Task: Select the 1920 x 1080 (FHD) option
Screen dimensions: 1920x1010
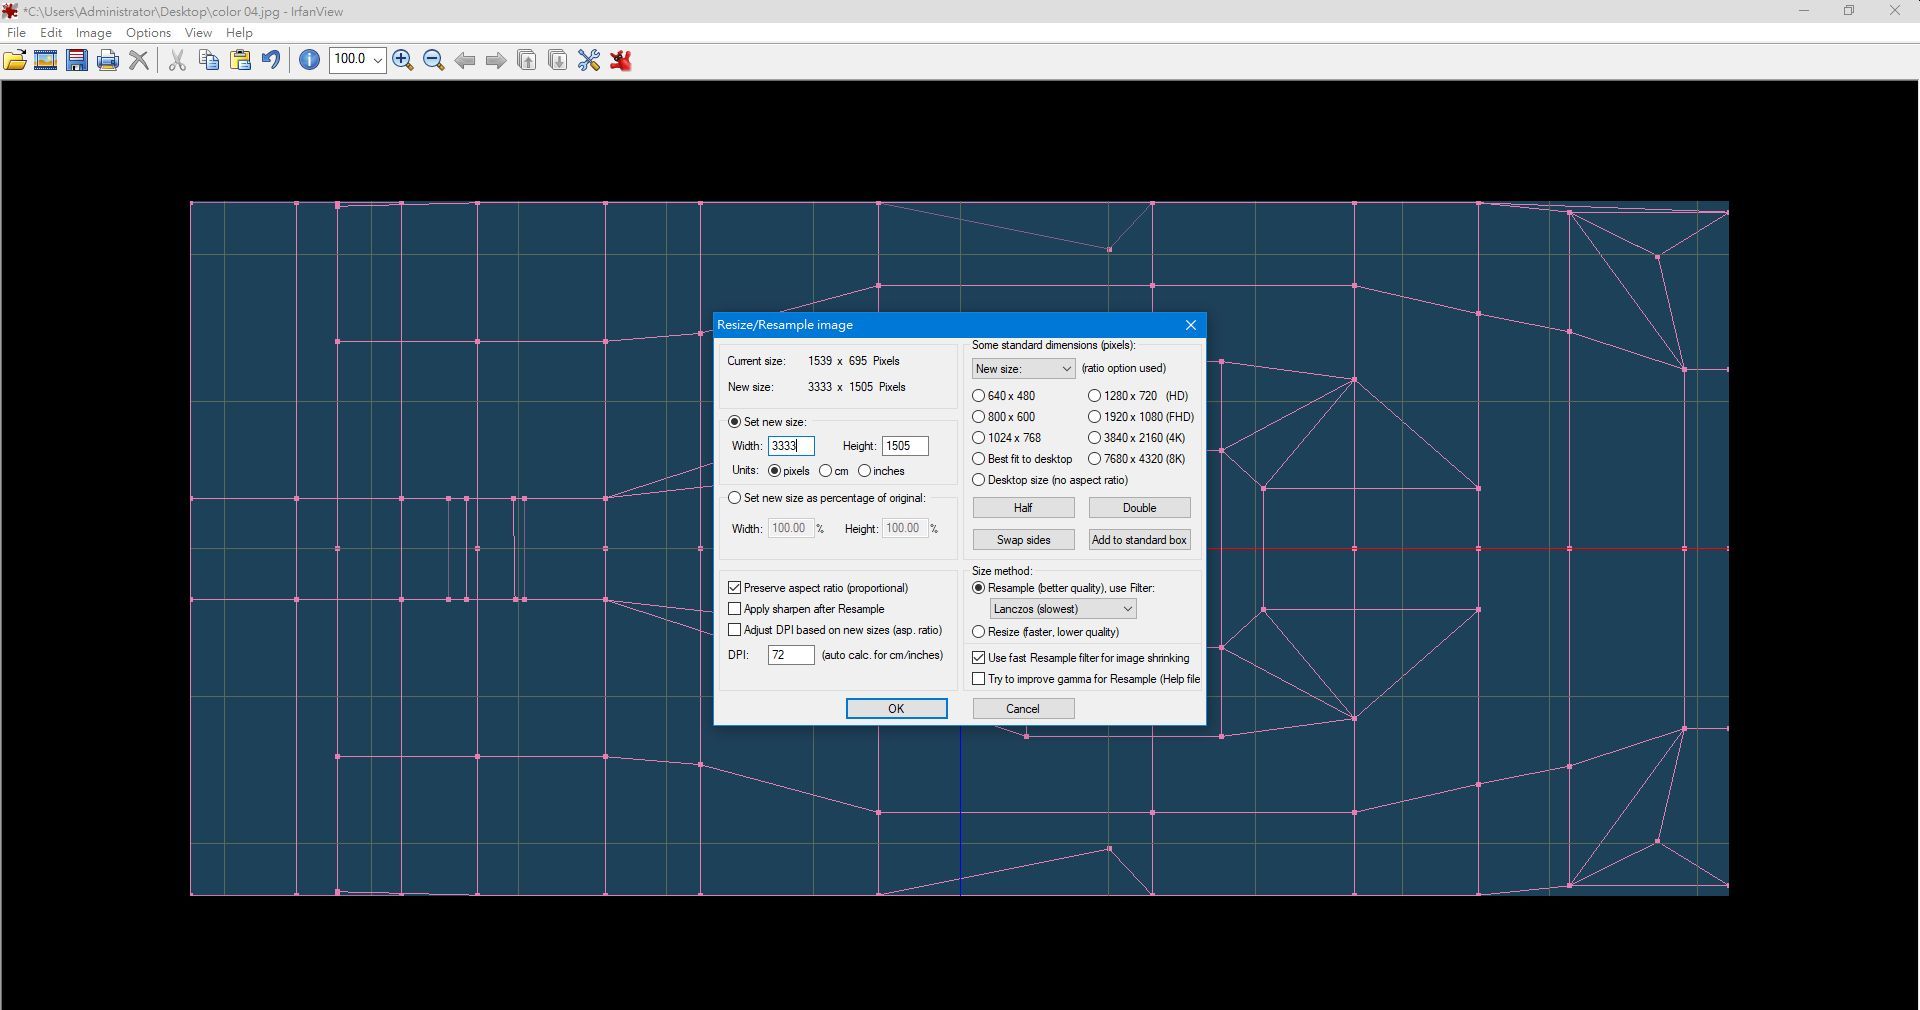Action: click(1095, 417)
